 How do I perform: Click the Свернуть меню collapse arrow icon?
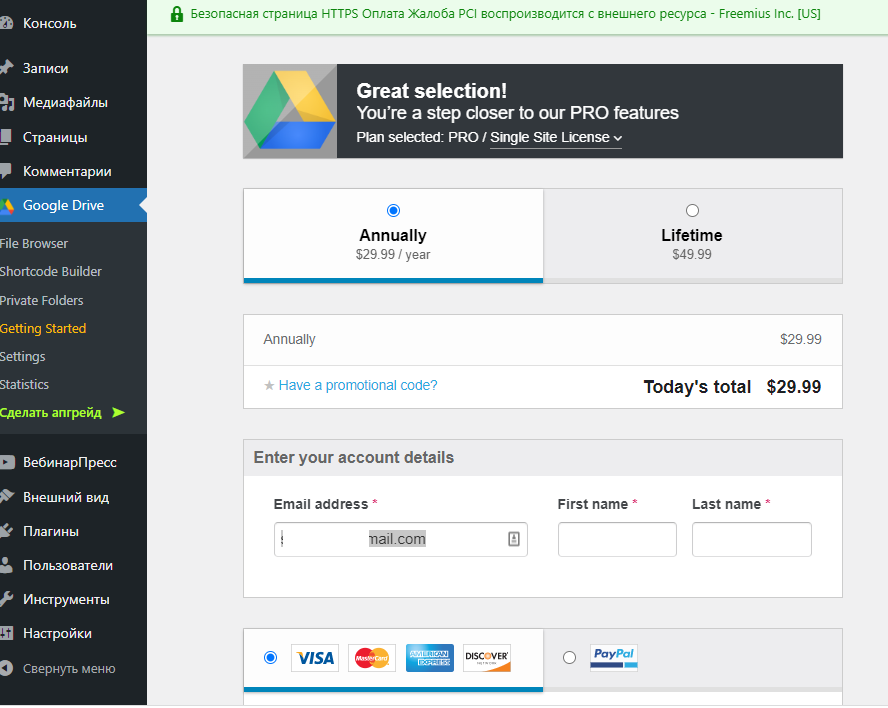click(6, 668)
